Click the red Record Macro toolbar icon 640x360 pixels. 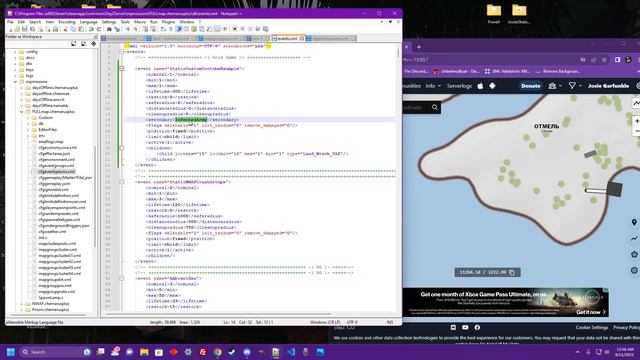[x=235, y=29]
